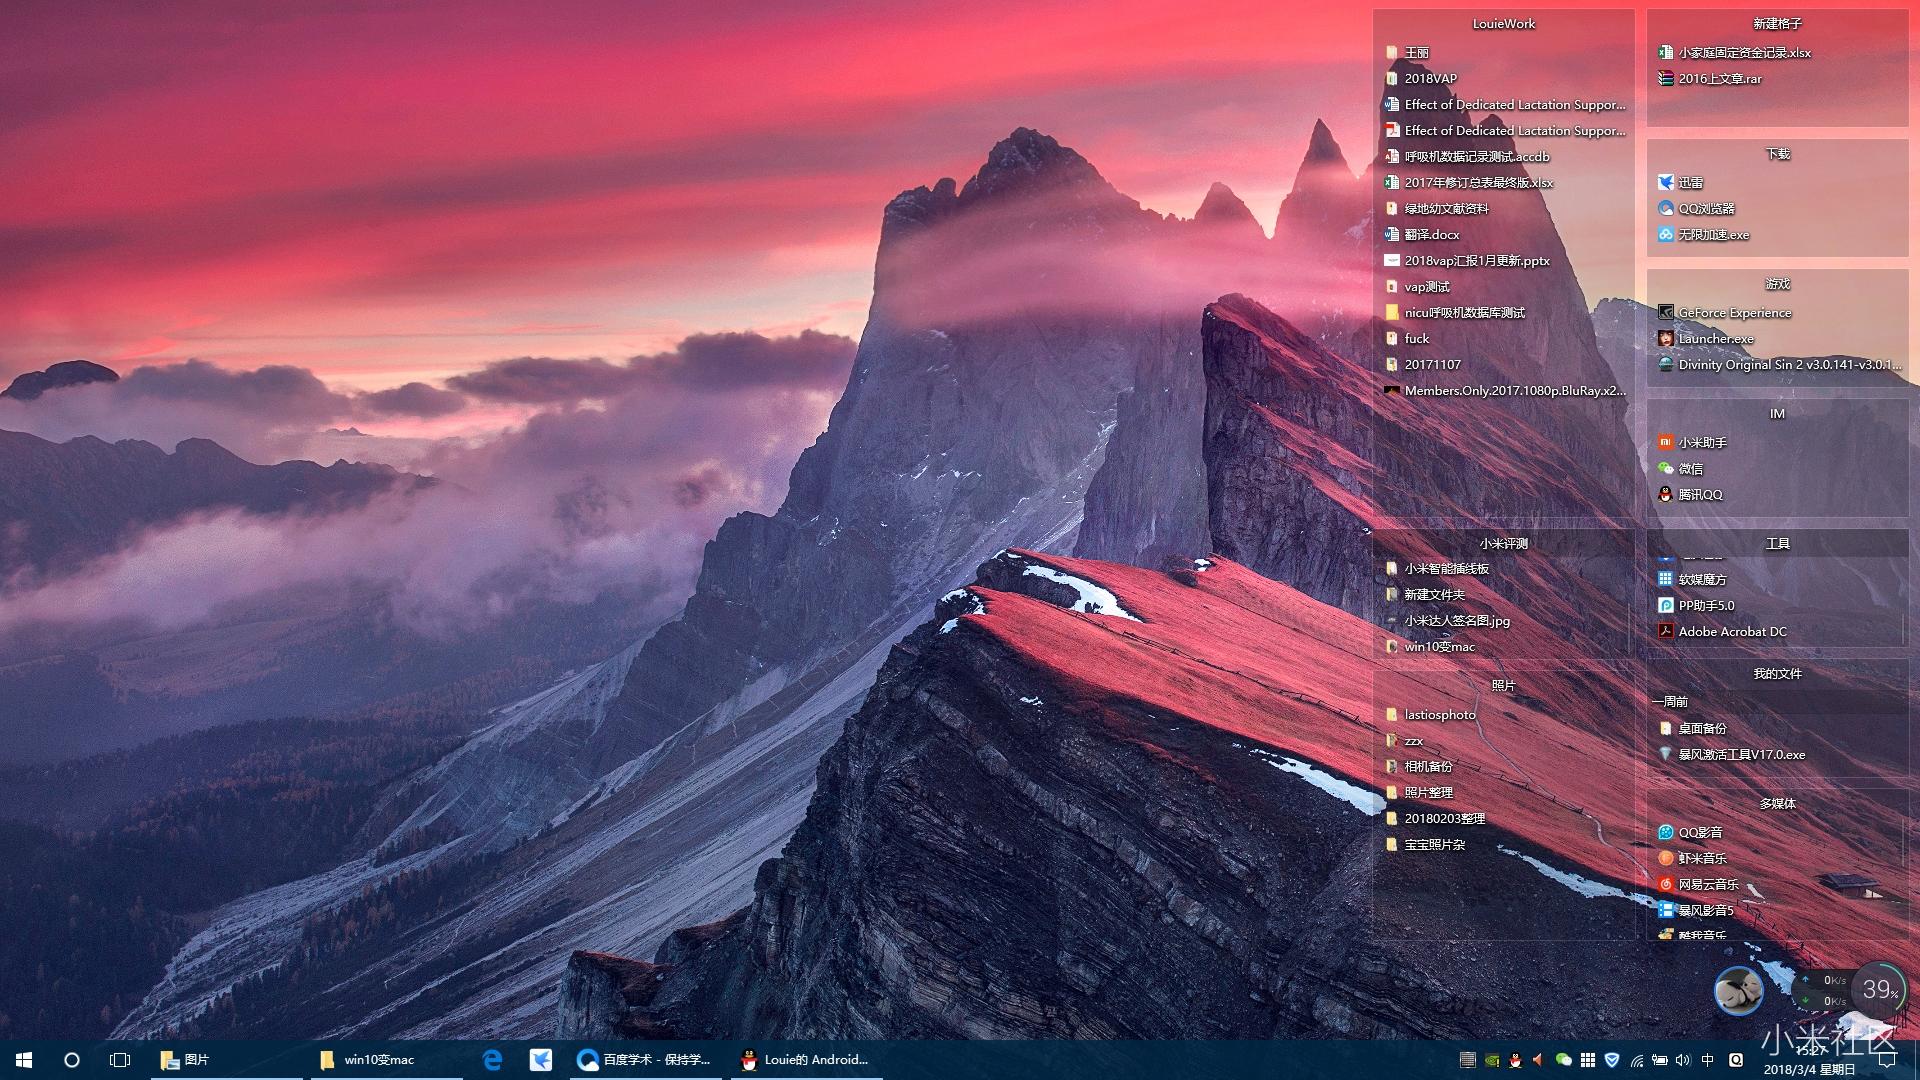This screenshot has height=1080, width=1920.
Task: Launch 微信 (WeChat) from the IM group
Action: (x=1666, y=468)
